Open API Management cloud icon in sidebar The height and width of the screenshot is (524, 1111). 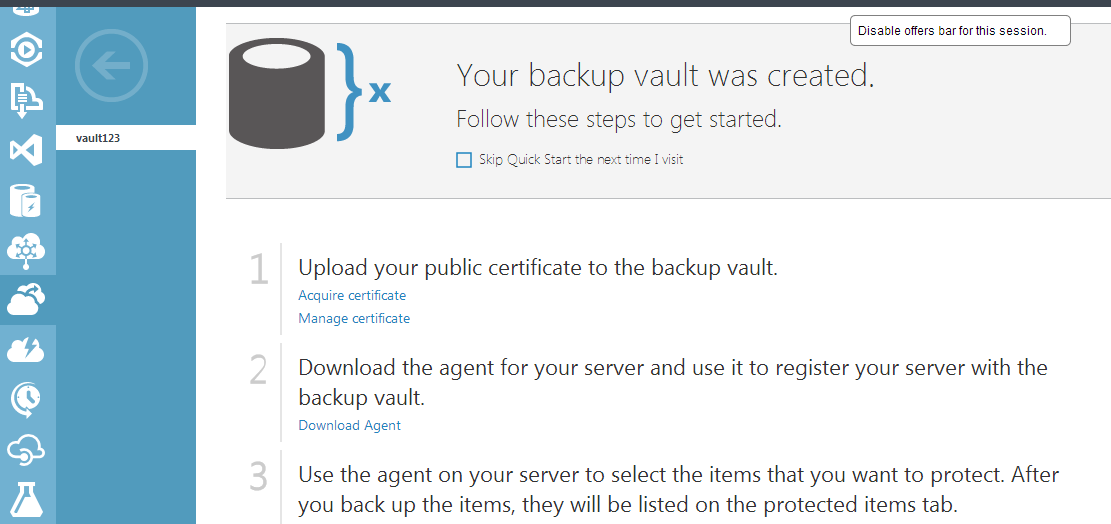[x=27, y=450]
